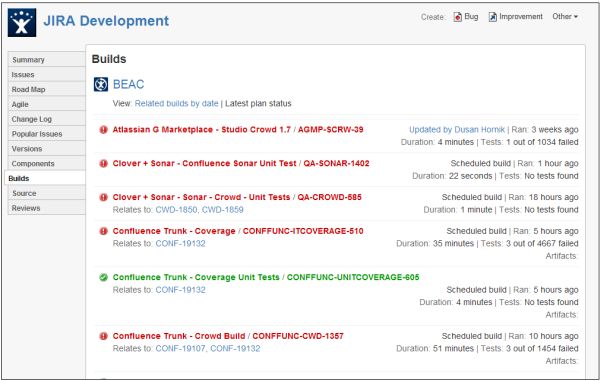Click the 'Duration: 51 minutes' text

(435, 348)
